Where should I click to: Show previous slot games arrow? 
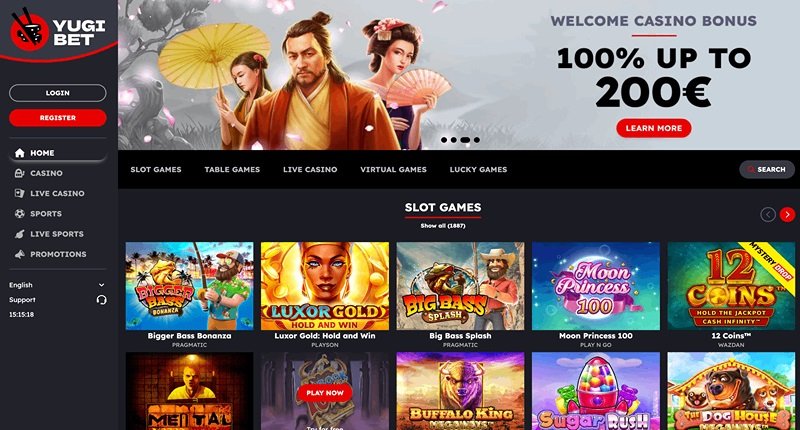pos(768,214)
